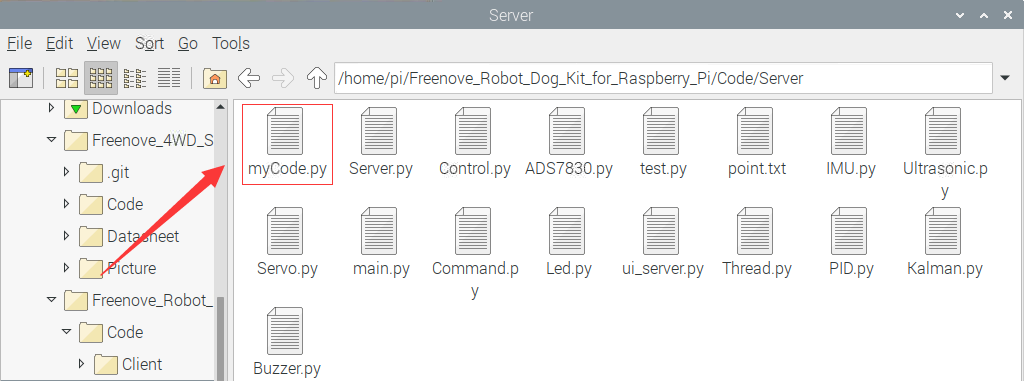Open the Go menu

coord(188,44)
